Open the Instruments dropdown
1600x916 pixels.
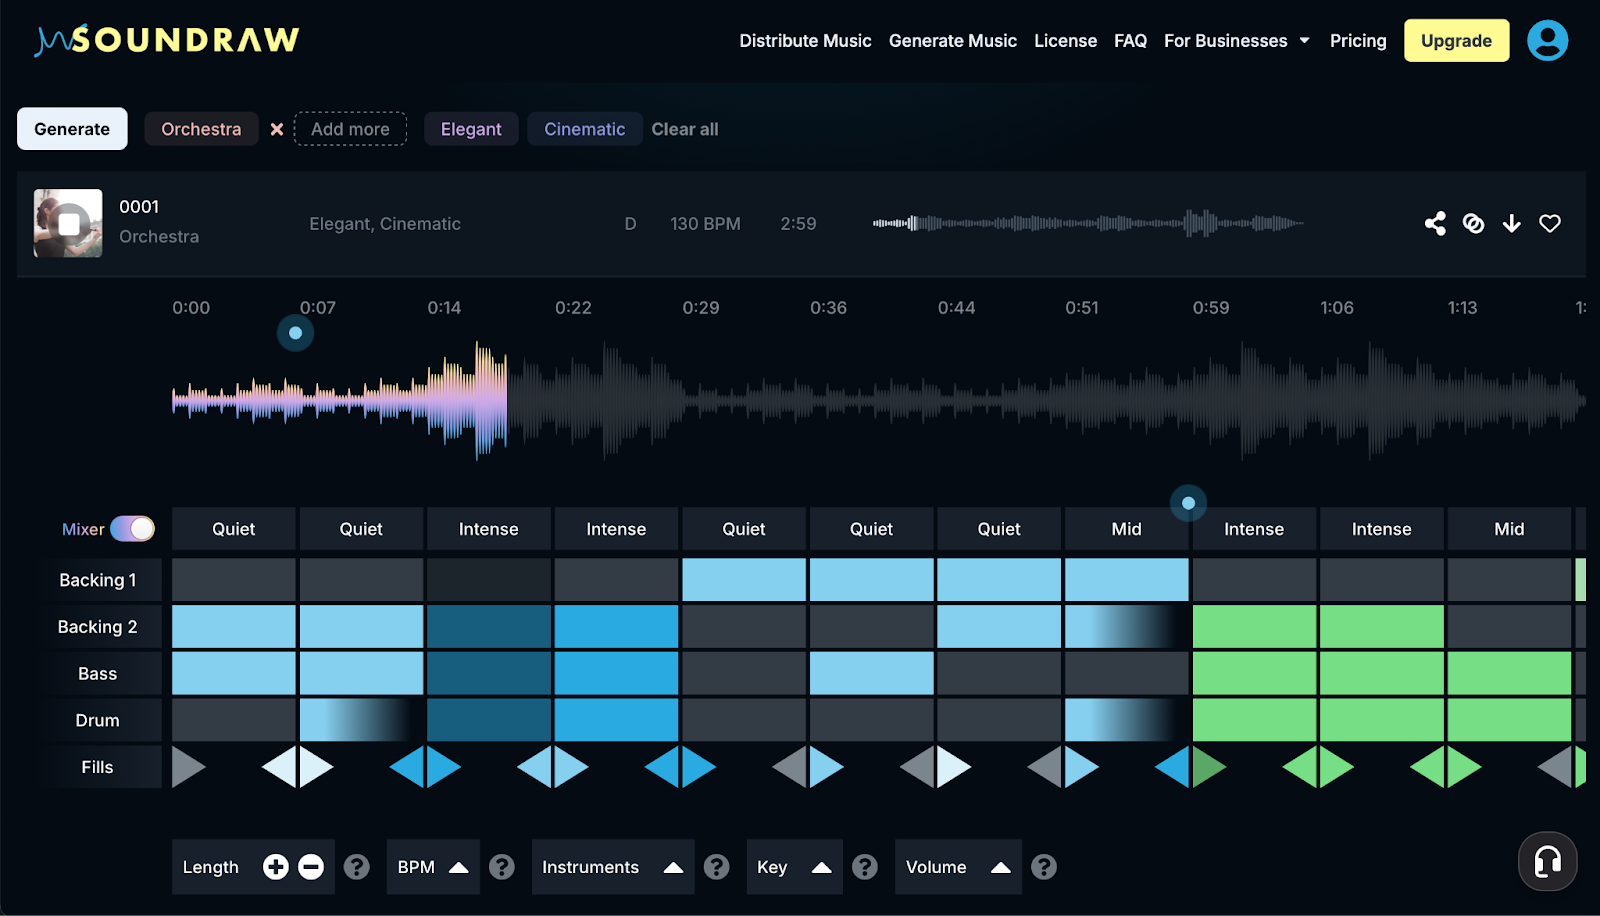tap(612, 867)
